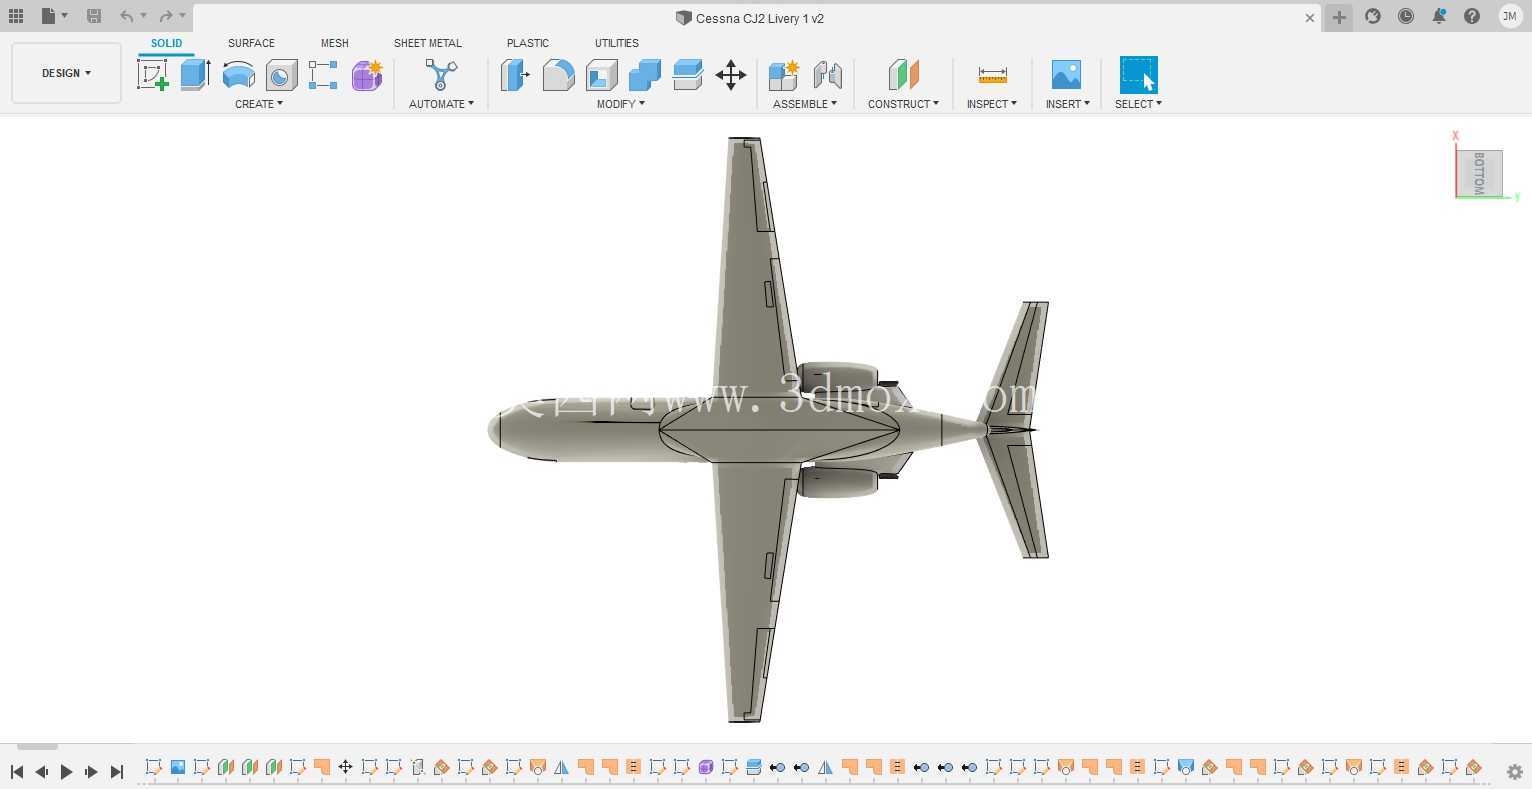Open the Notifications bell
Image resolution: width=1532 pixels, height=789 pixels.
(1439, 16)
